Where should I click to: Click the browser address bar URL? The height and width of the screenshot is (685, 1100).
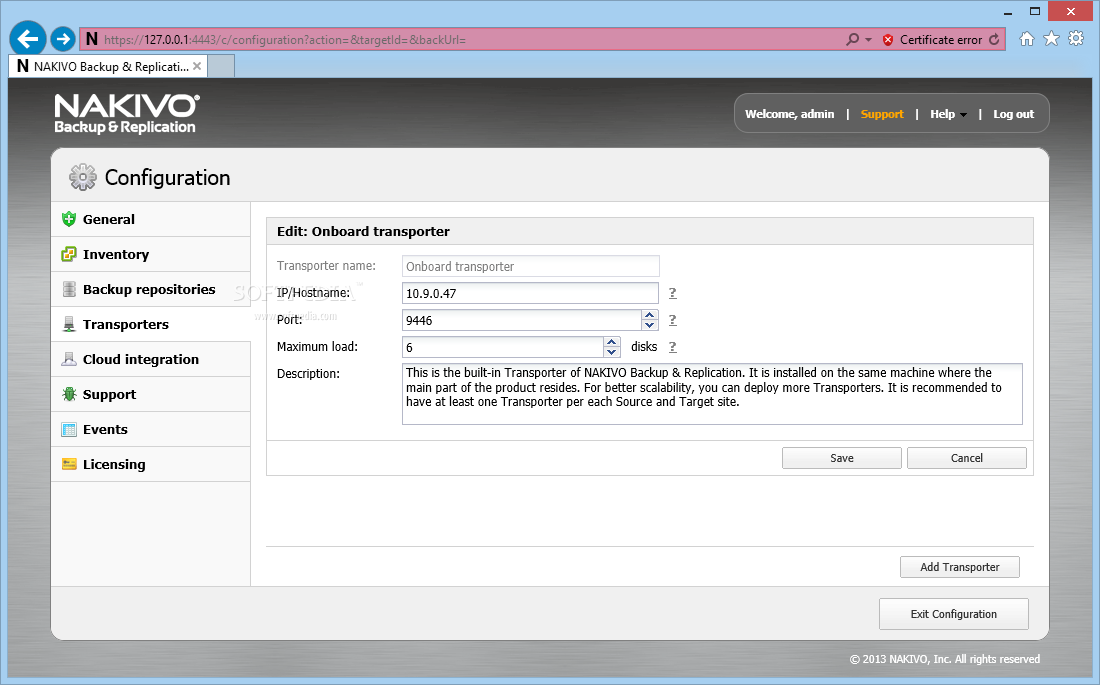tap(285, 40)
